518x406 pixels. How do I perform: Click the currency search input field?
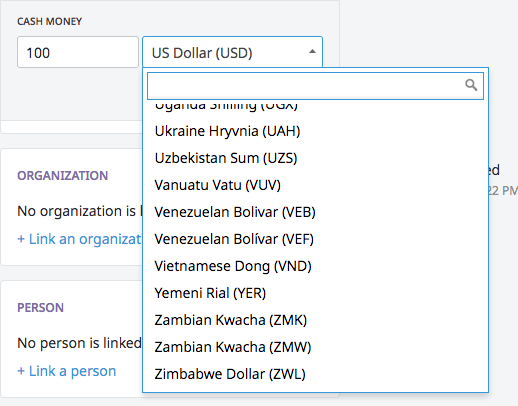click(315, 86)
